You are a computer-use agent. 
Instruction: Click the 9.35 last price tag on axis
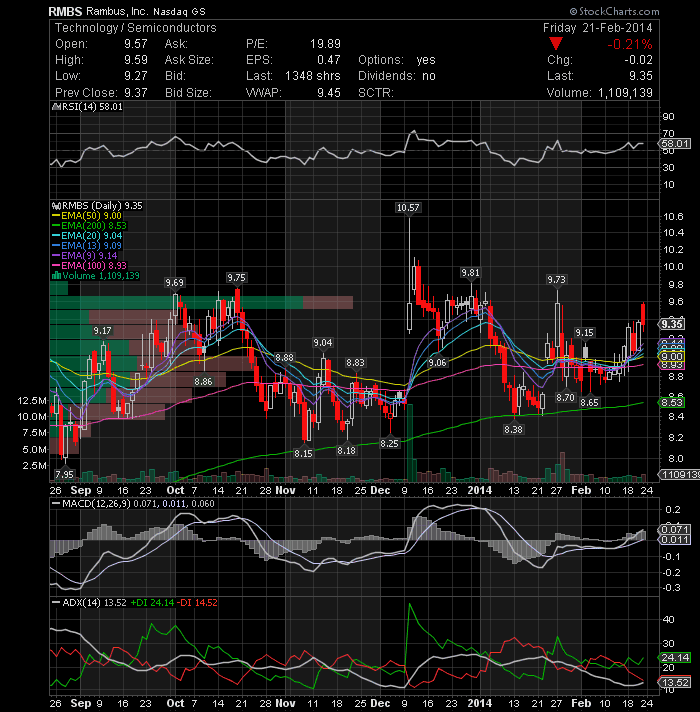[x=671, y=324]
